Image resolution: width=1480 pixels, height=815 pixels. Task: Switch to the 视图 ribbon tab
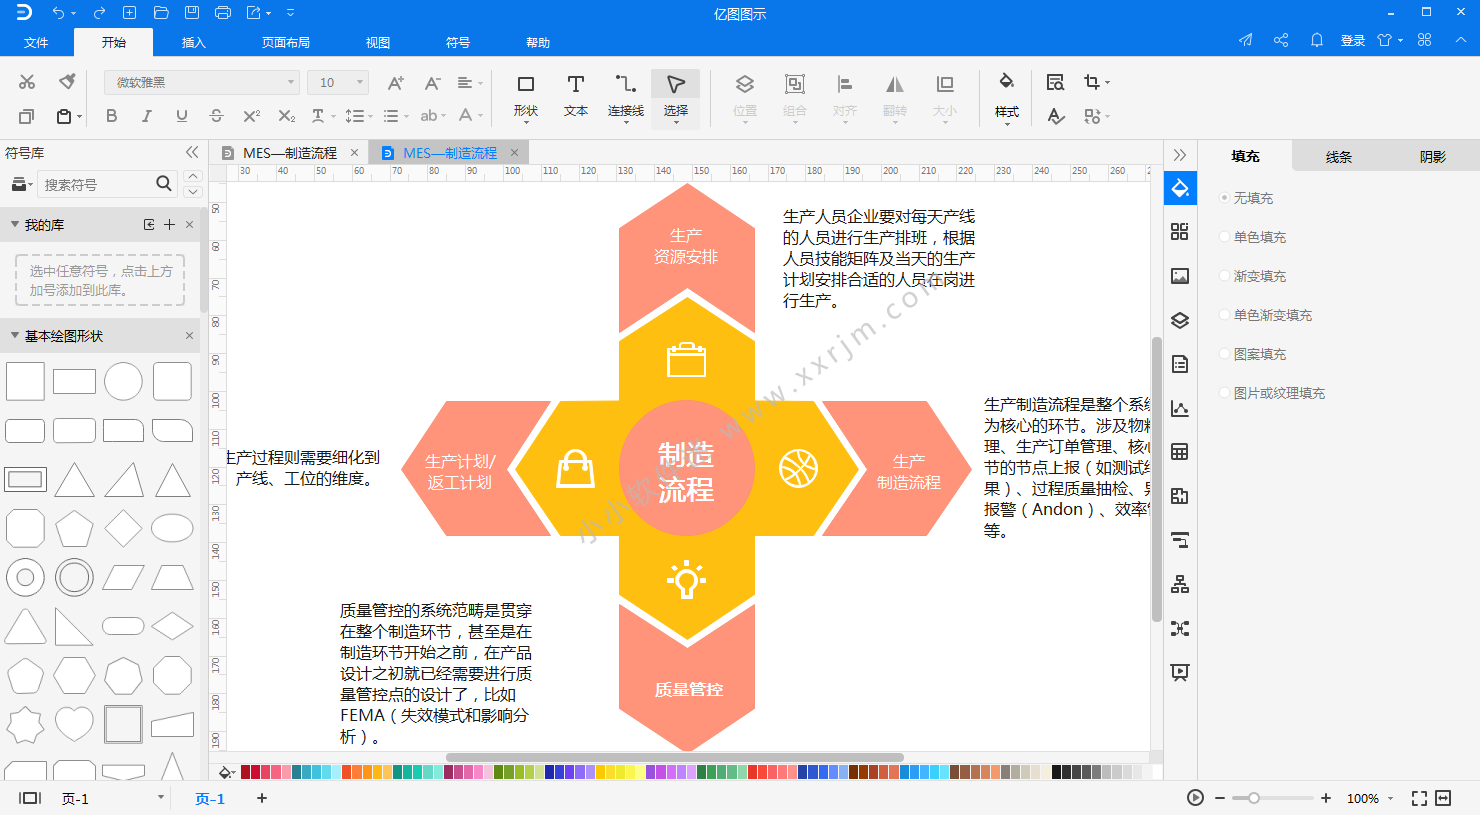pyautogui.click(x=378, y=42)
